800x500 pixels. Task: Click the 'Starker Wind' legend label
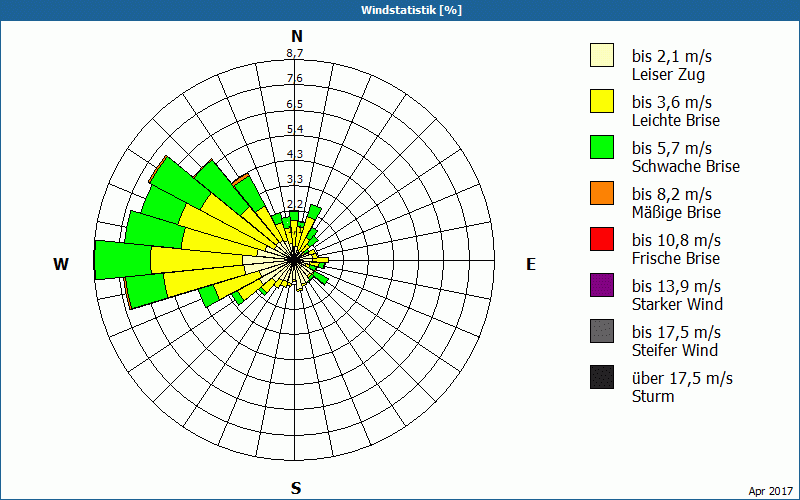[x=677, y=304]
